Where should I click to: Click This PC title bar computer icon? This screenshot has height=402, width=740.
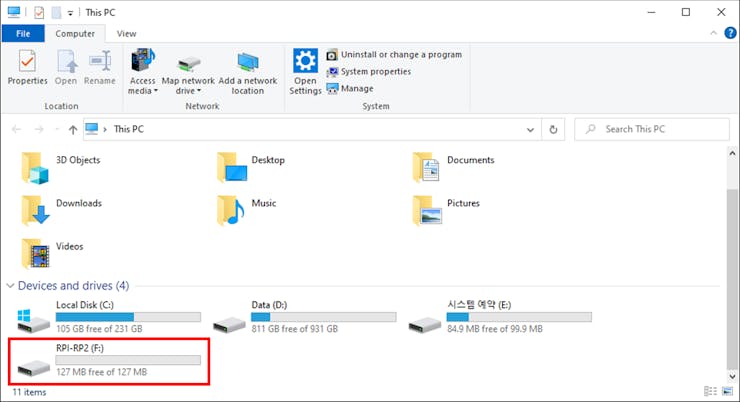click(x=14, y=12)
